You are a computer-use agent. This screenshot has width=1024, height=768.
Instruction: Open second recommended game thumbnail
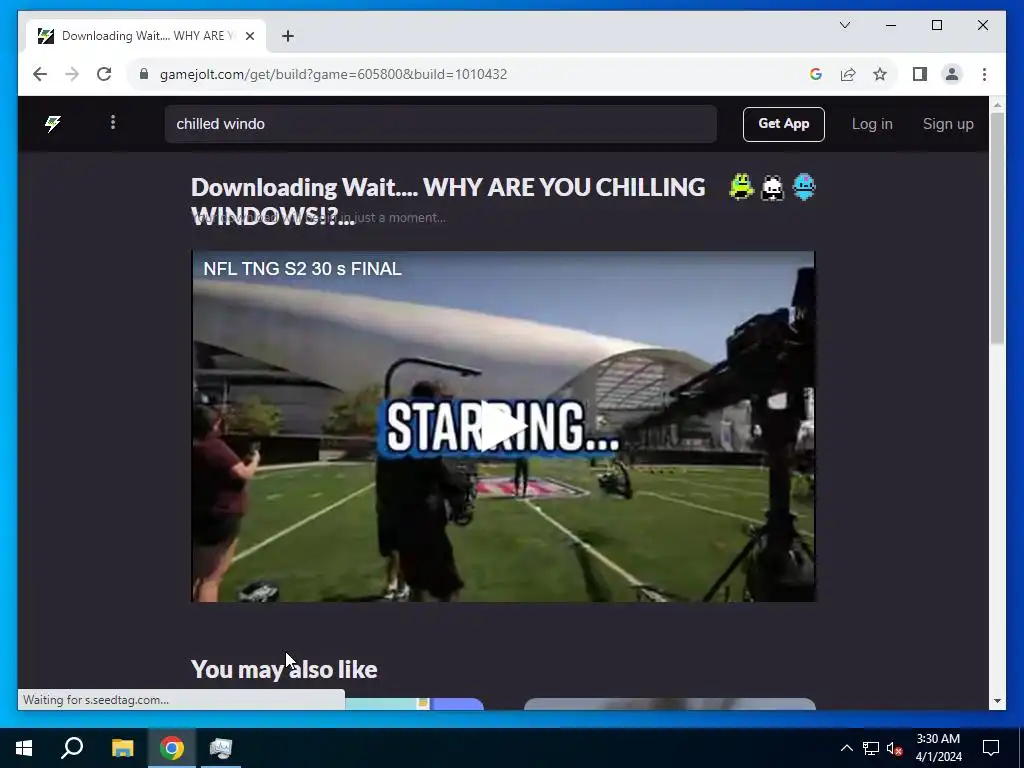point(669,703)
